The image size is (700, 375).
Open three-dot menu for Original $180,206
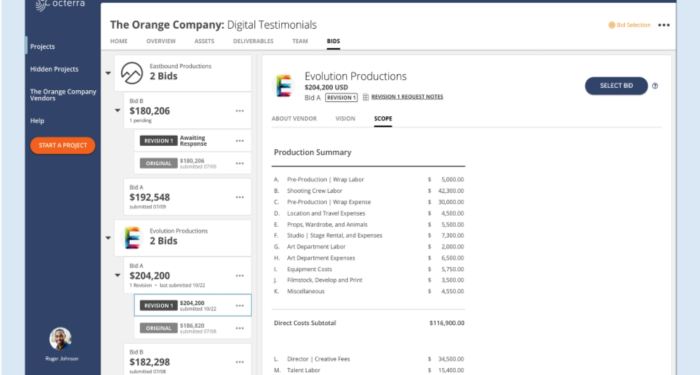click(x=240, y=163)
